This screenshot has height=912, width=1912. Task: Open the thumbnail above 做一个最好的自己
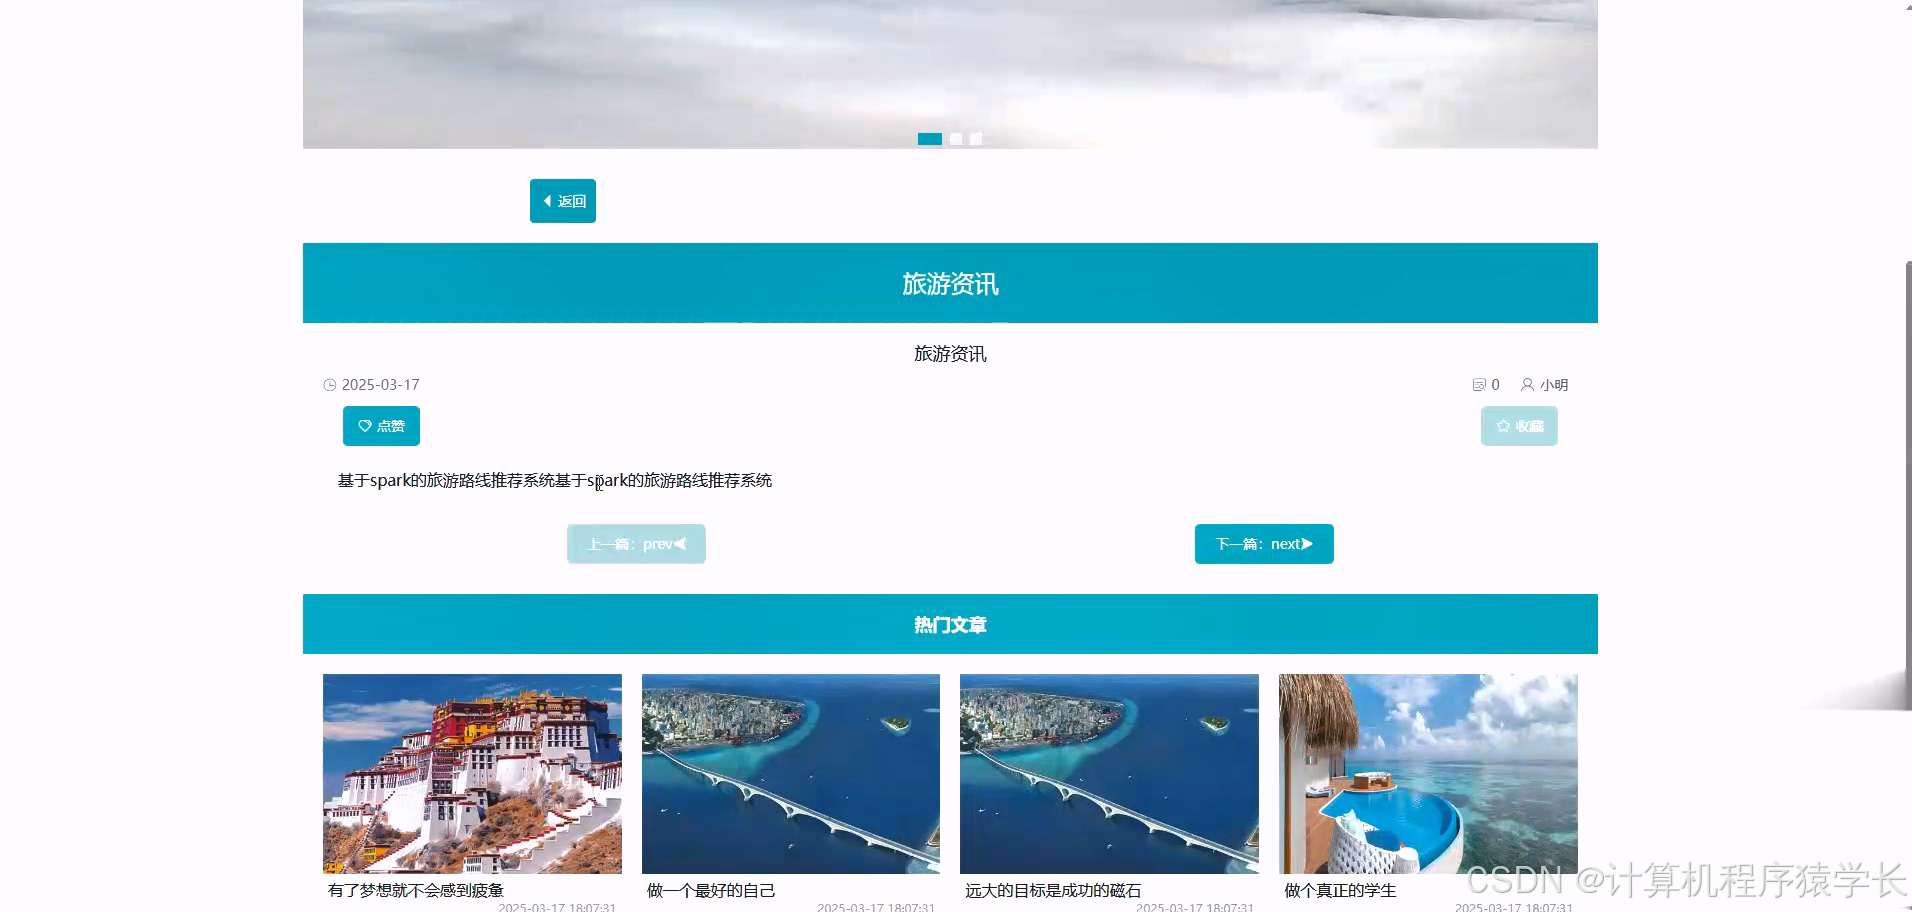[x=791, y=774]
